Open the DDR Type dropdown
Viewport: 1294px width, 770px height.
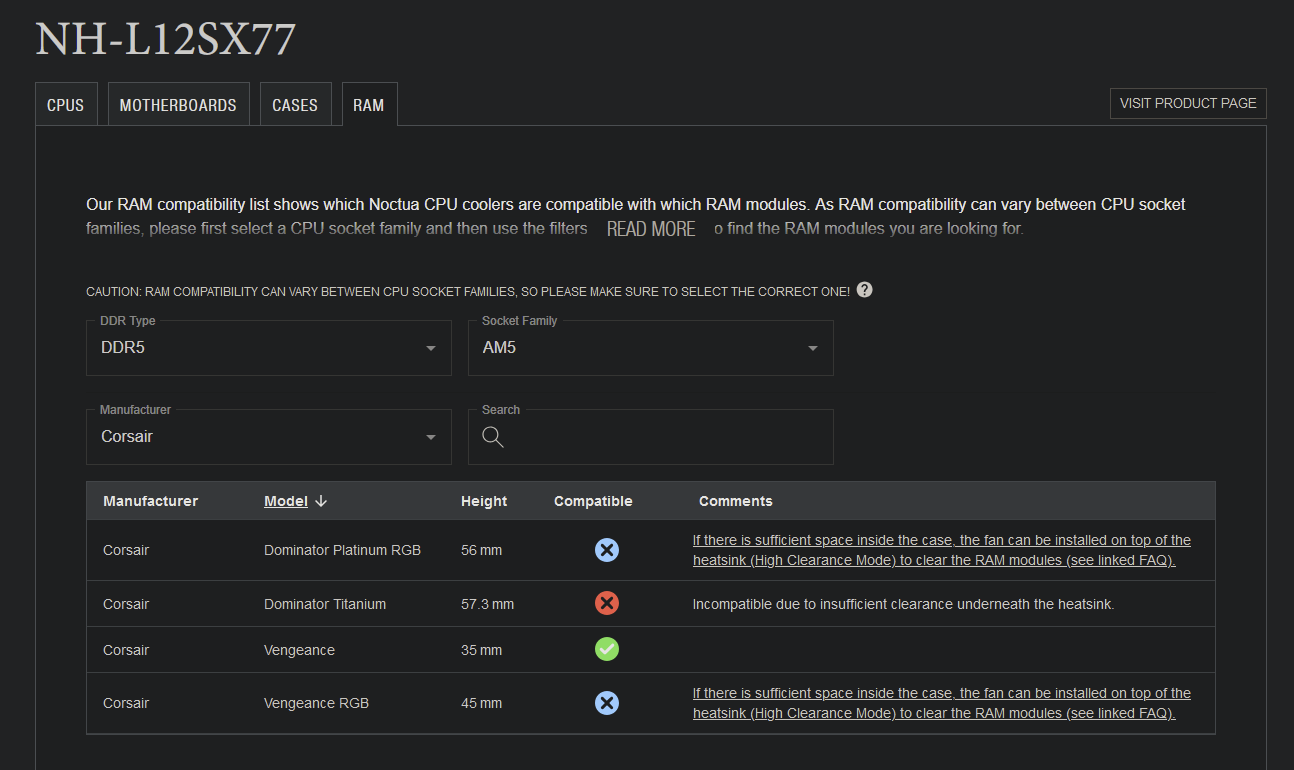269,348
